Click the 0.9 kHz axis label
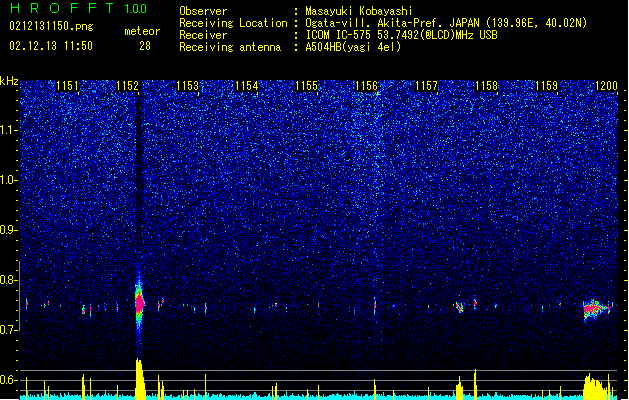629x400 pixels. [x=9, y=230]
